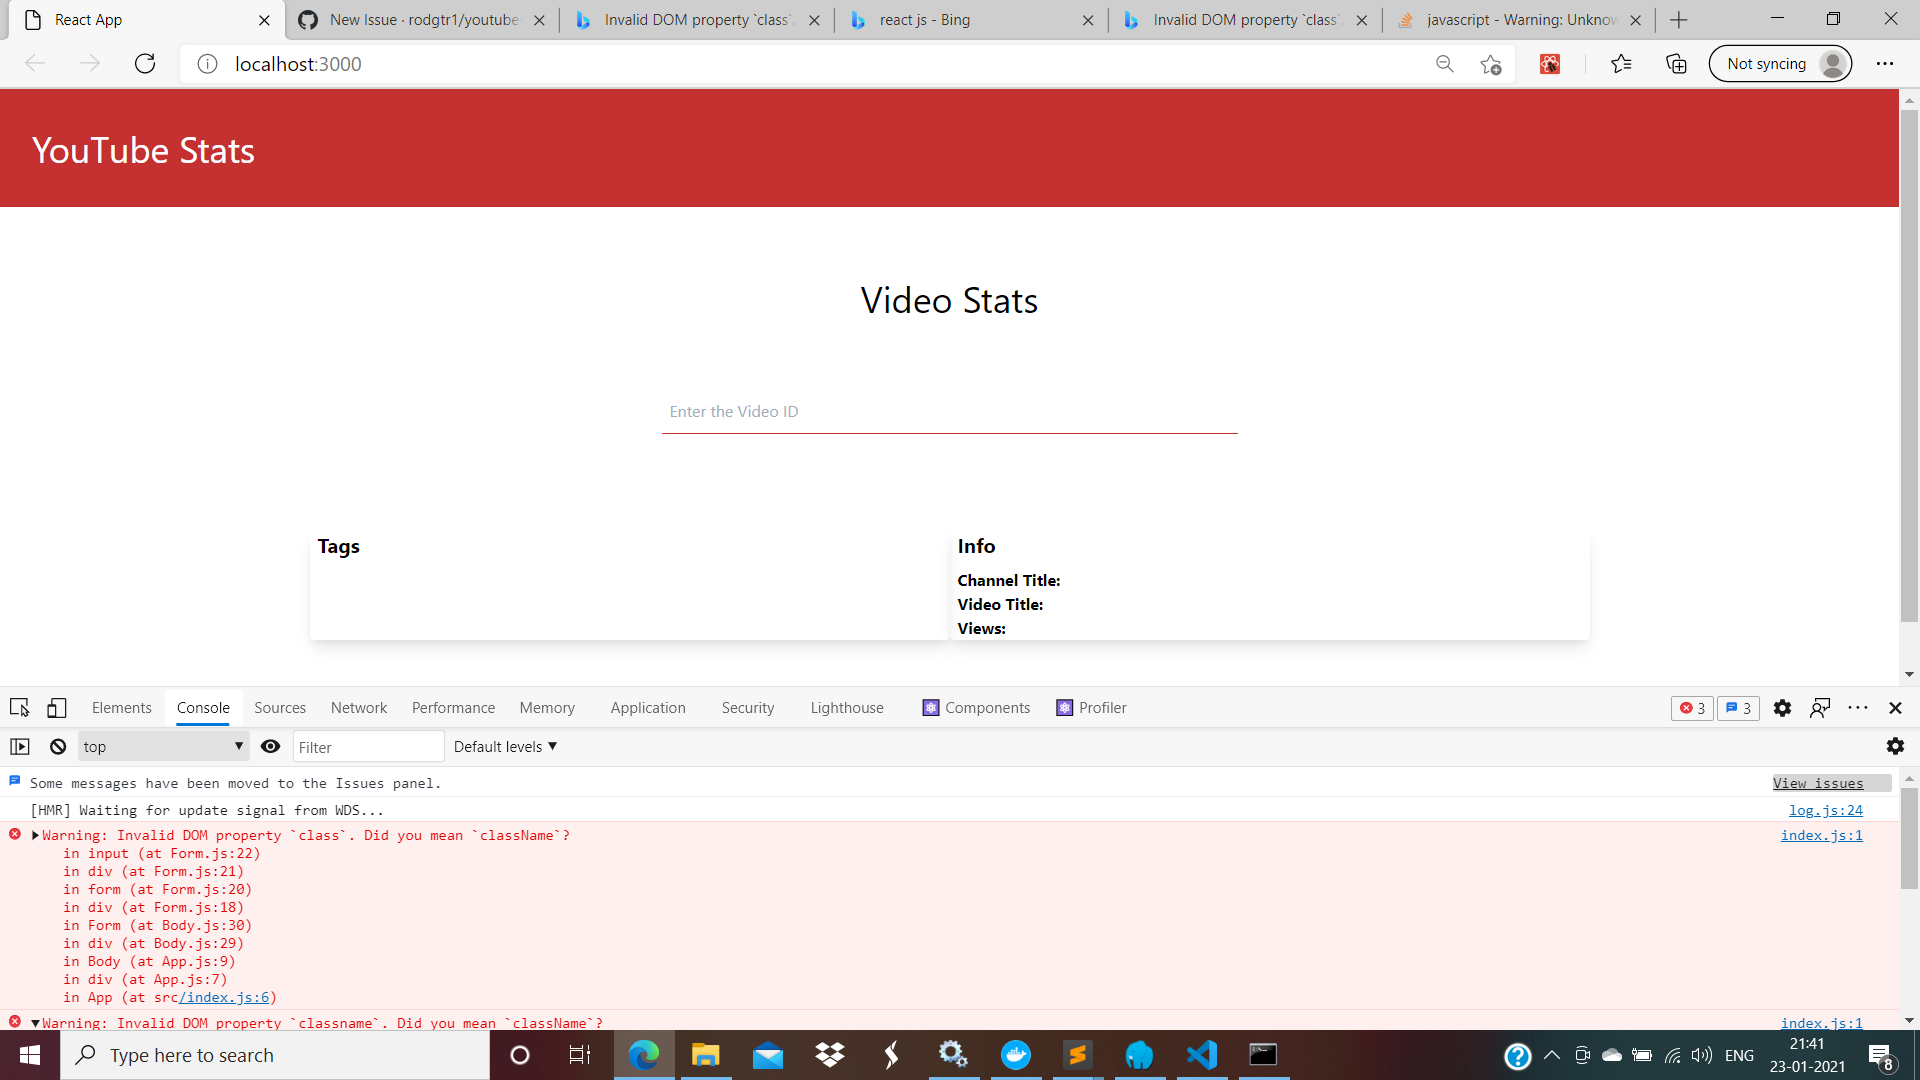Open the Windows notification center
1920x1080 pixels.
click(1881, 1055)
